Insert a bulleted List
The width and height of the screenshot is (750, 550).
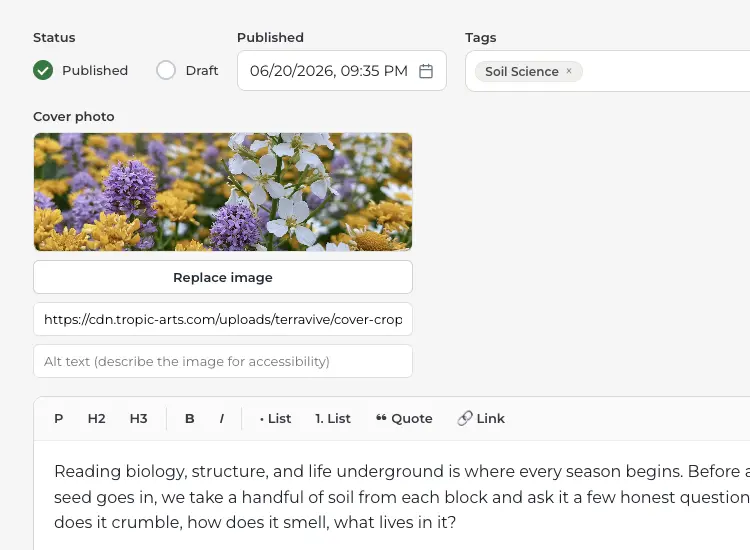click(276, 418)
